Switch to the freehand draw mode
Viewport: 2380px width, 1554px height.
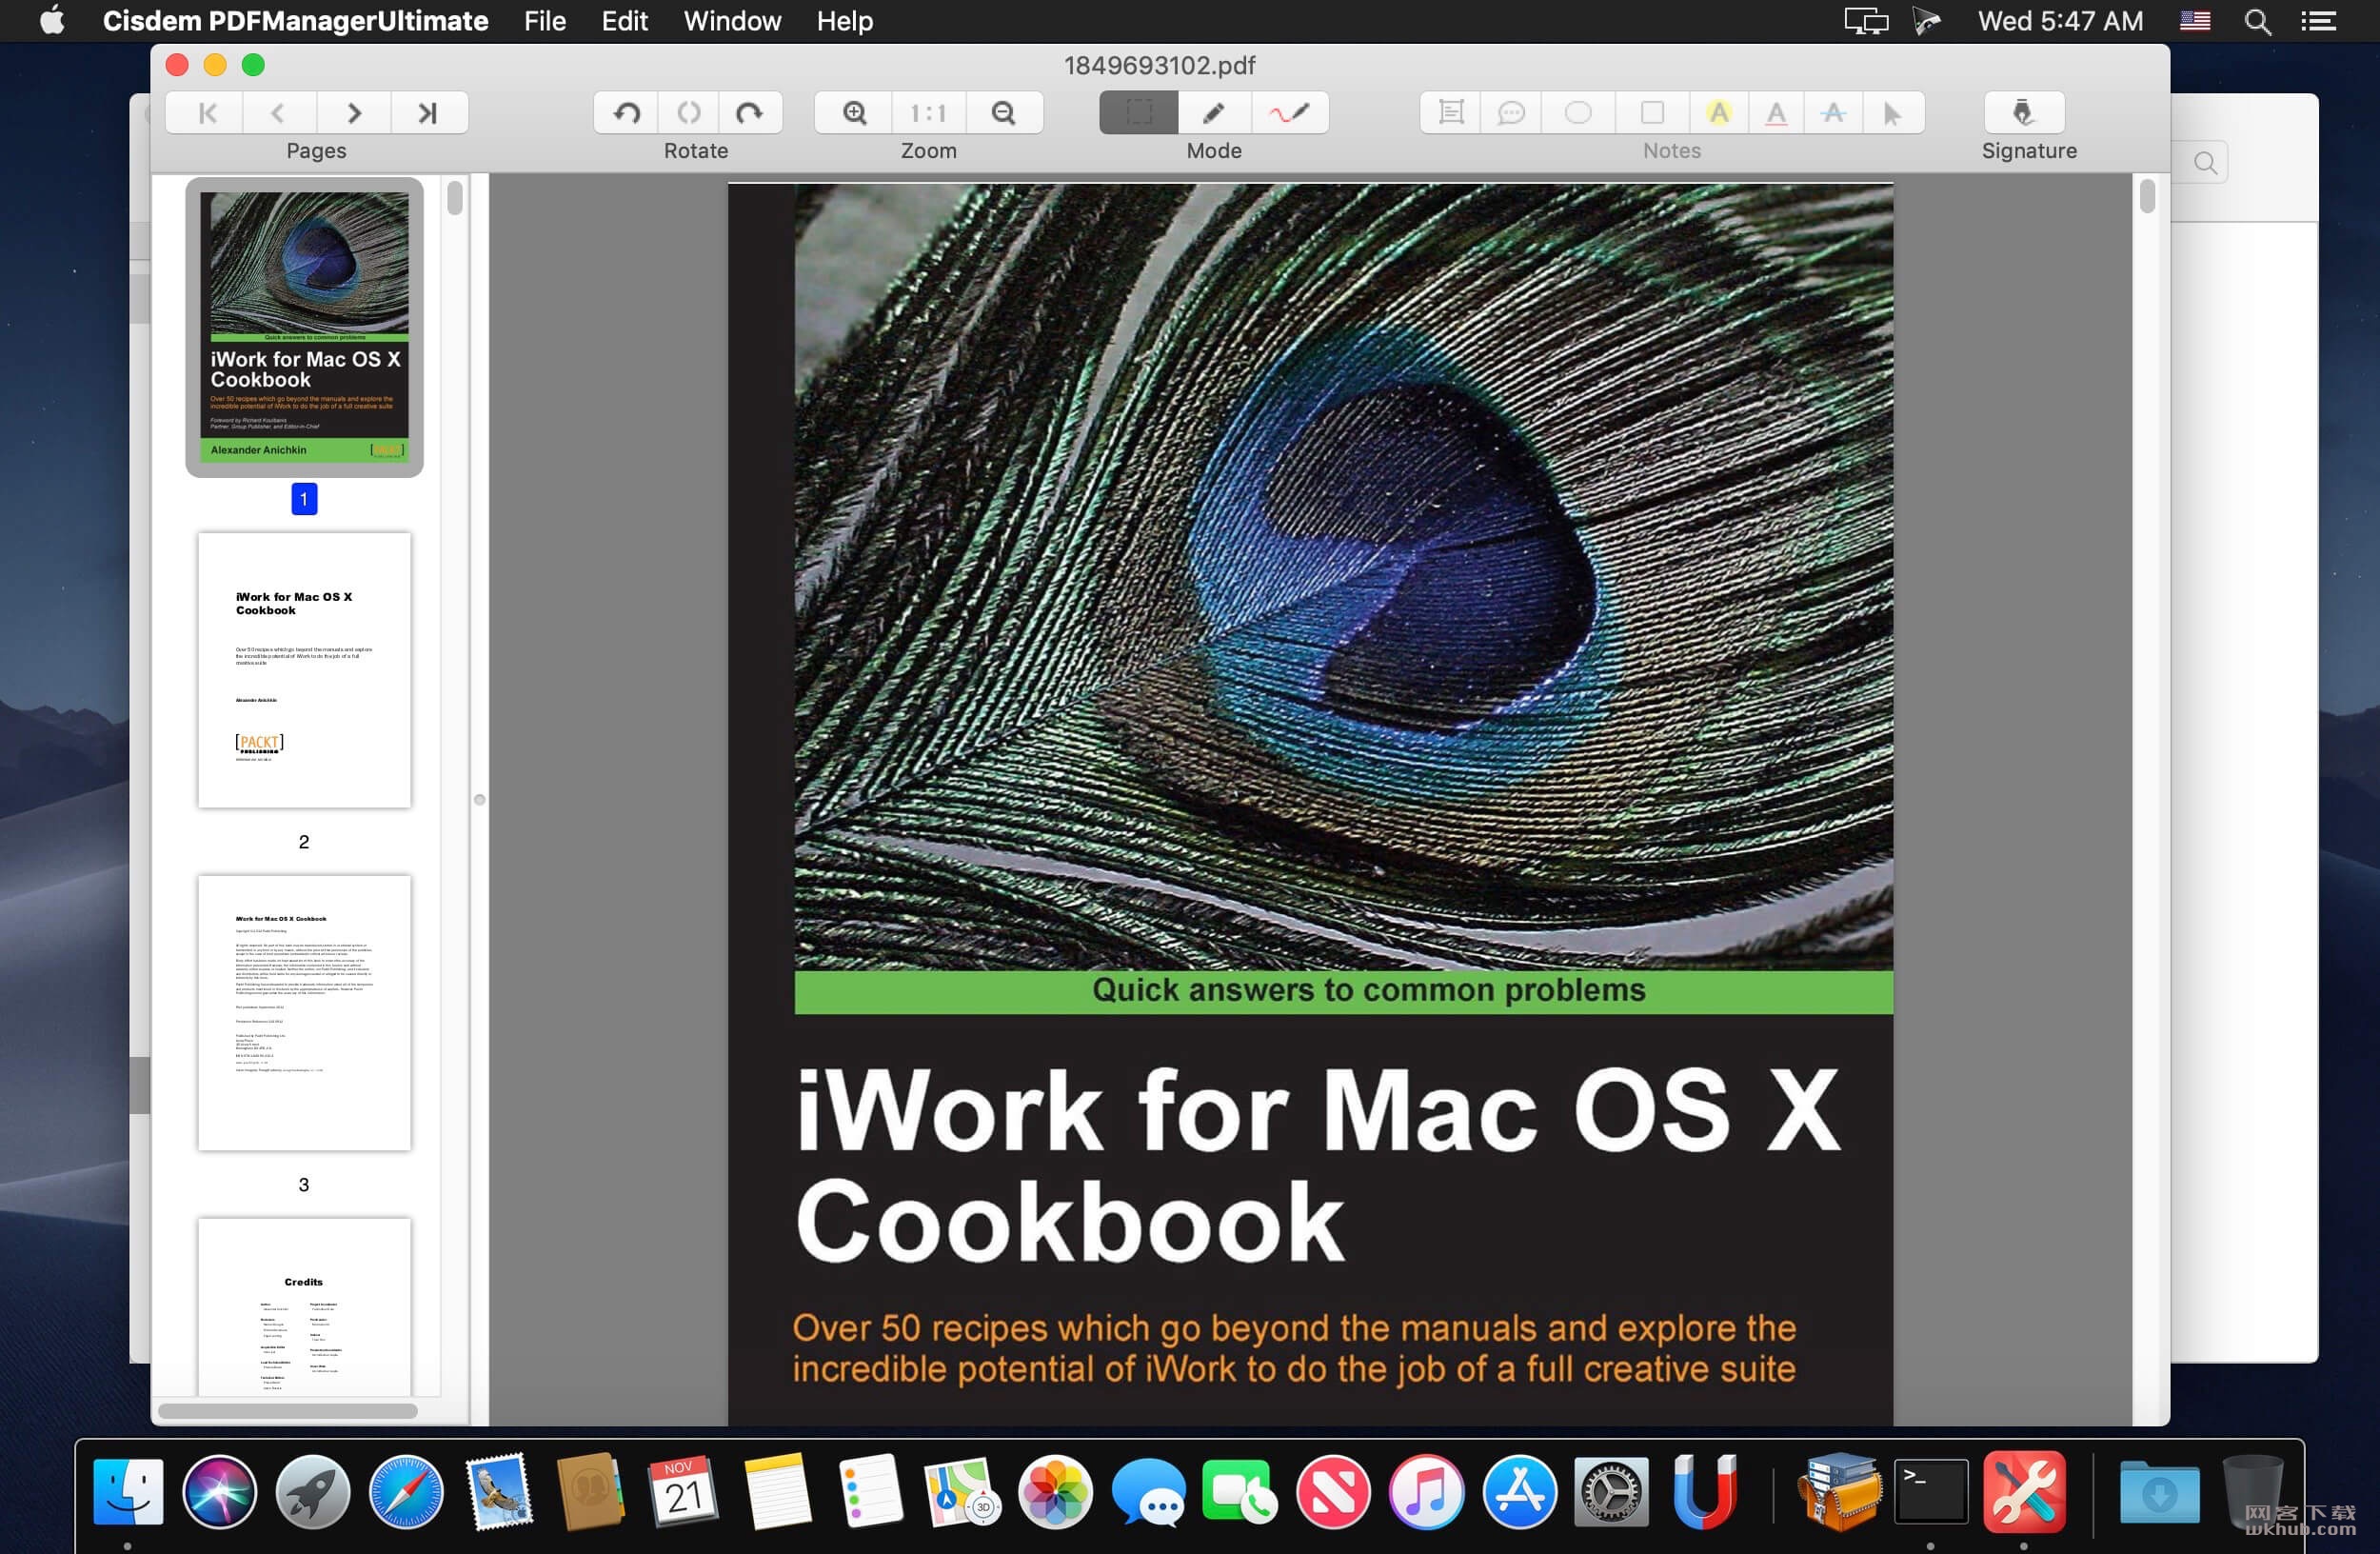(1290, 113)
